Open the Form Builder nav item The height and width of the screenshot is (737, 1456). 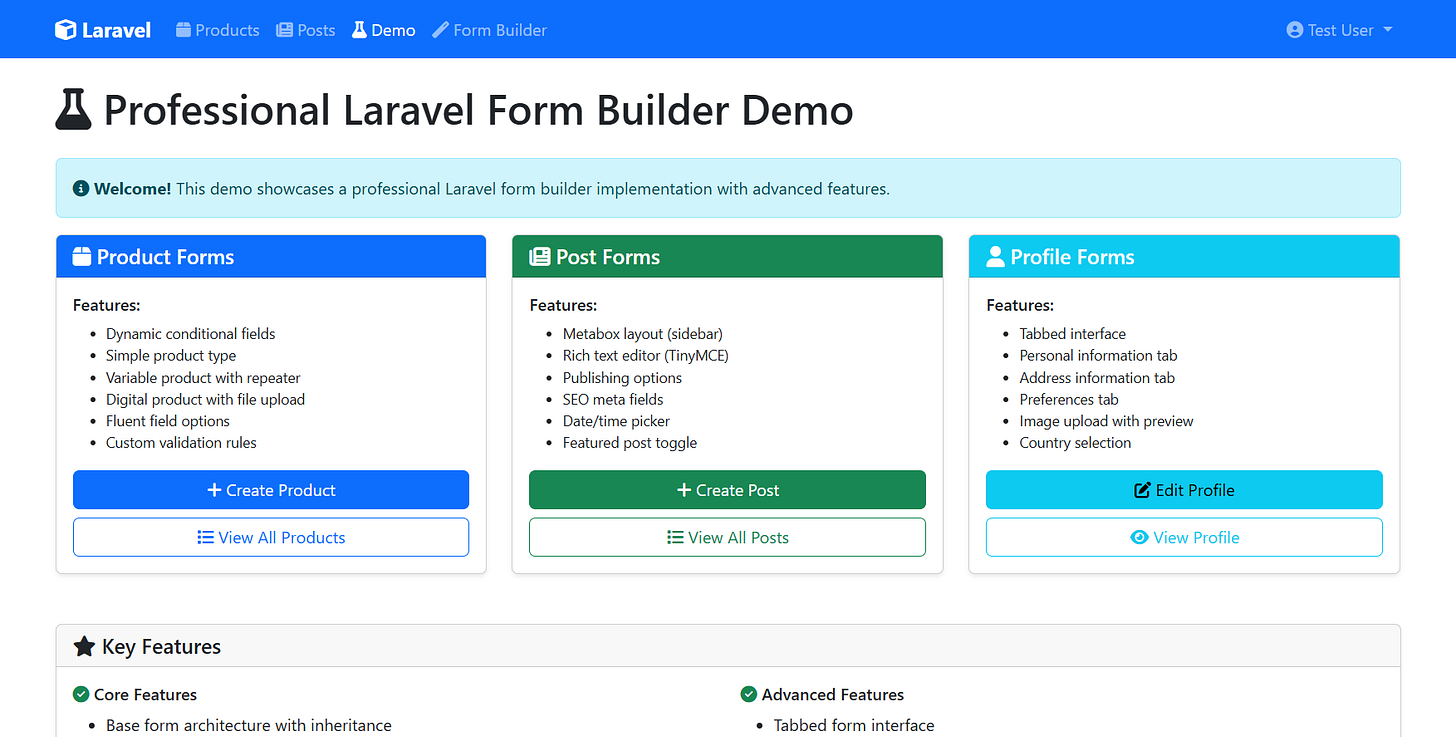click(x=489, y=30)
